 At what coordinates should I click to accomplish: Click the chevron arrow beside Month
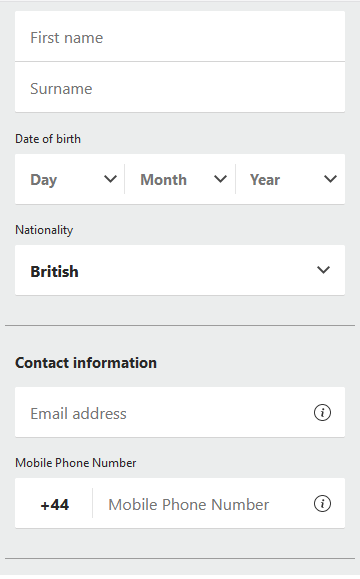point(220,179)
